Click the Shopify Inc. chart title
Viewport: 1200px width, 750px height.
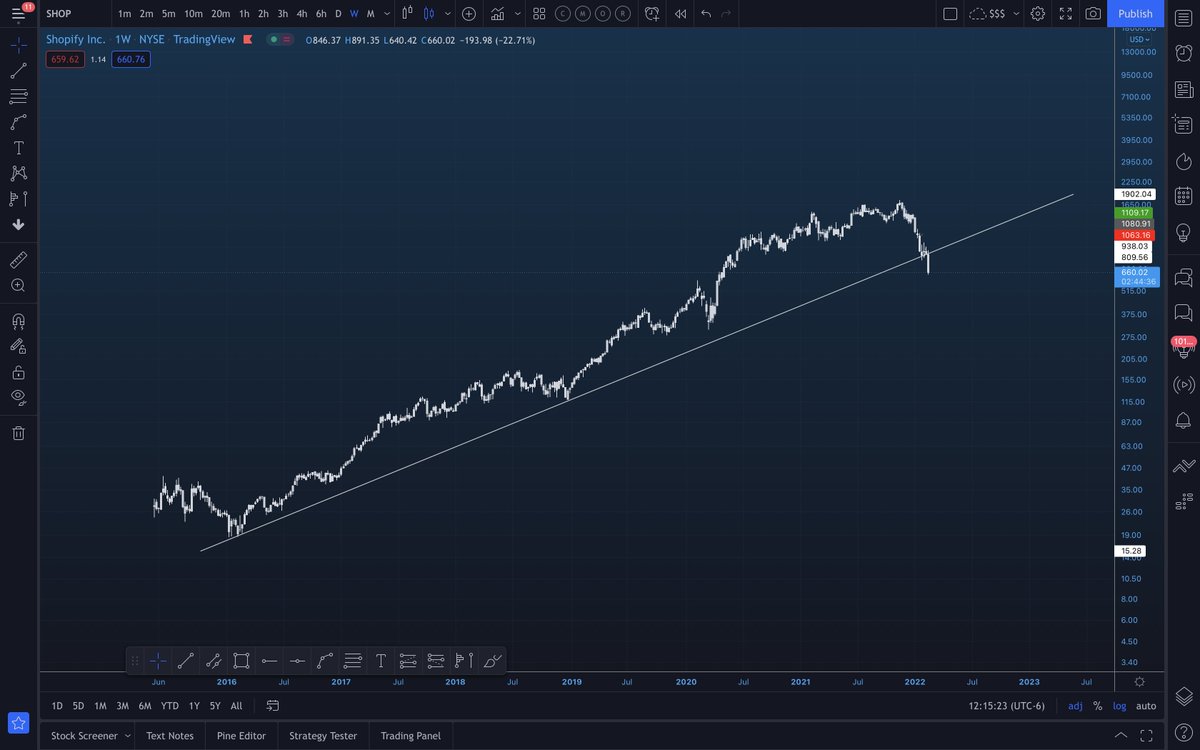point(76,39)
